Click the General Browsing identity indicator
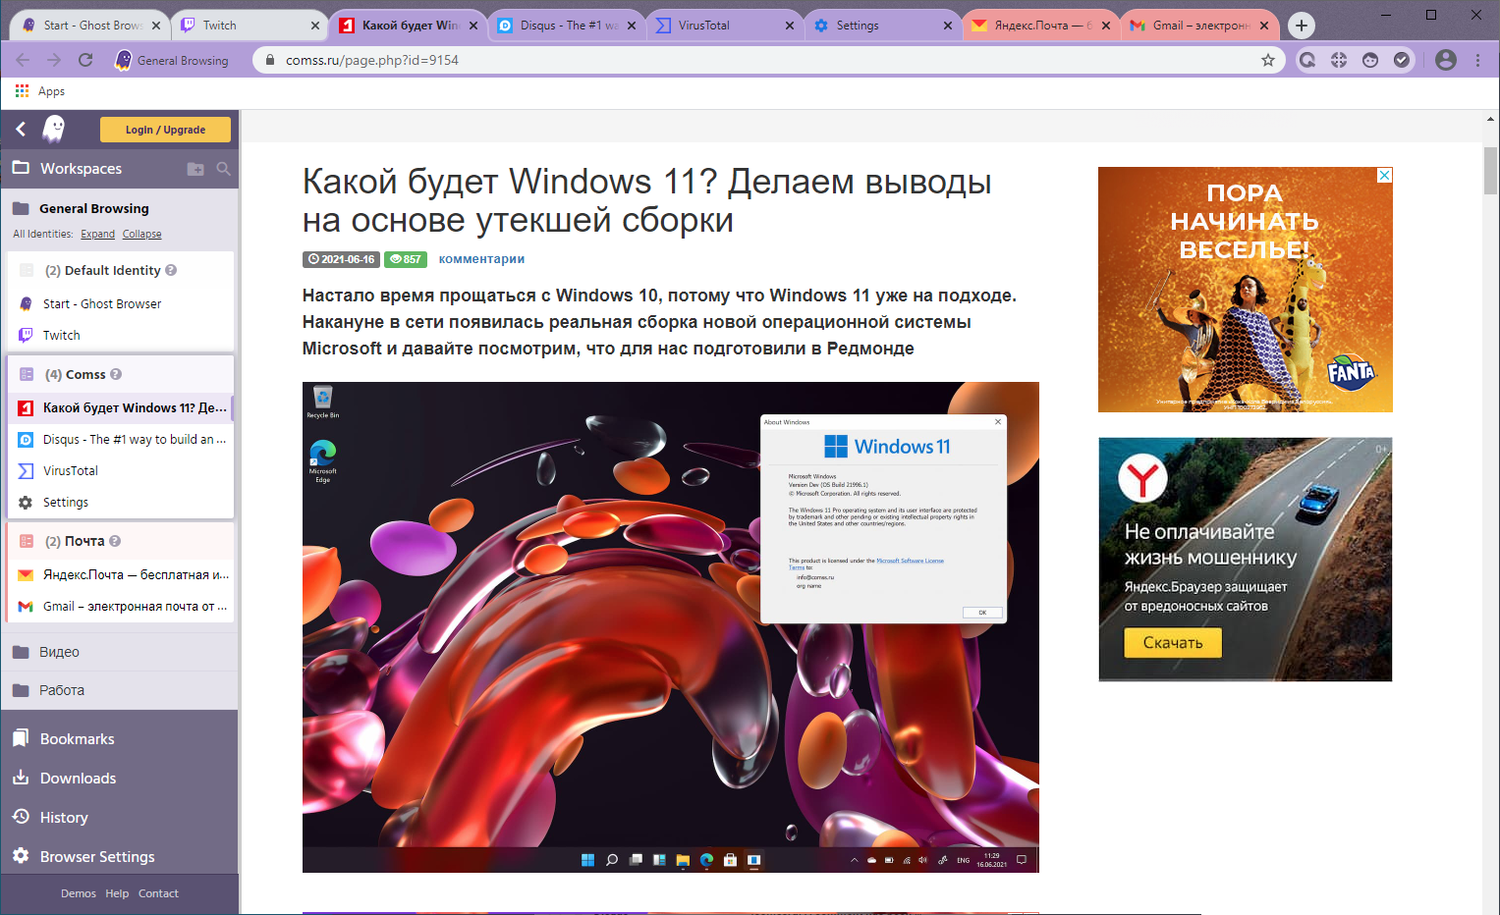The height and width of the screenshot is (915, 1500). tap(172, 60)
